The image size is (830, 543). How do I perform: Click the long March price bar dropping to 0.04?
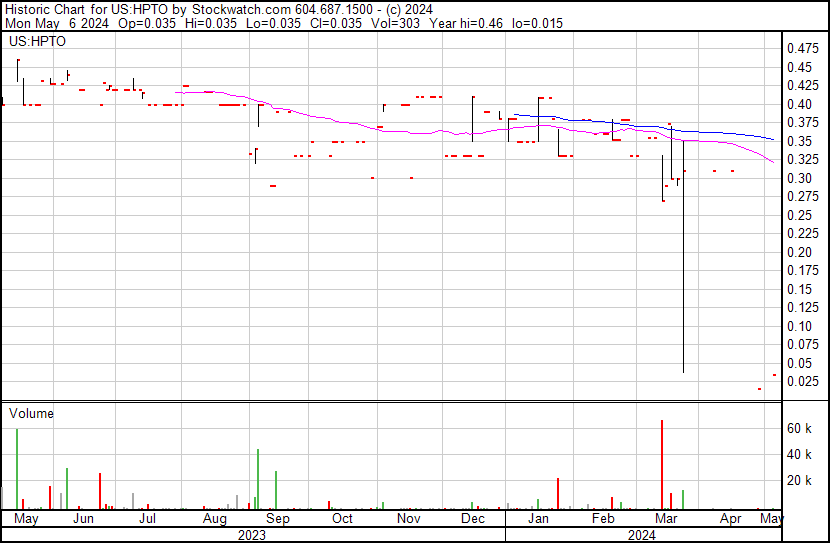(683, 257)
